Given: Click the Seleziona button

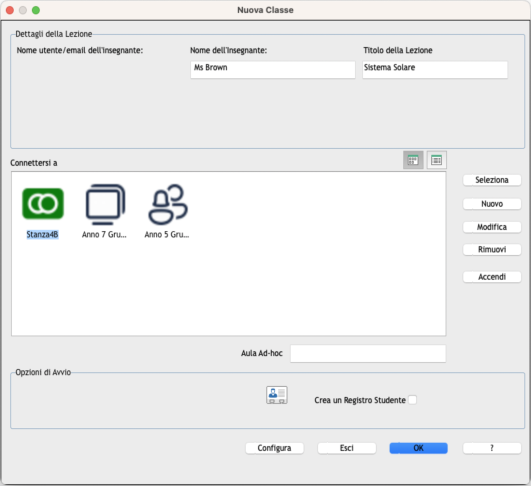Looking at the screenshot, I should (492, 180).
